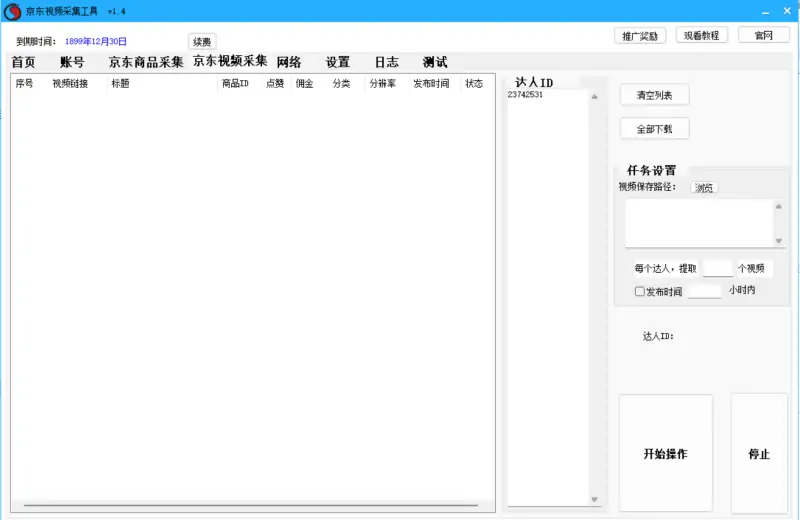
Task: Browse for video save path with 浏览
Action: (704, 188)
